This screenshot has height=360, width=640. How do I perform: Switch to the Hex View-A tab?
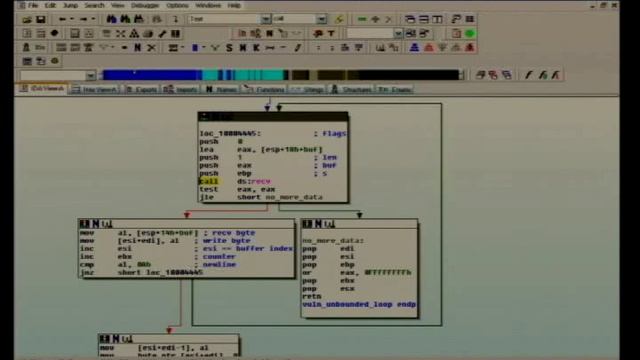(95, 89)
